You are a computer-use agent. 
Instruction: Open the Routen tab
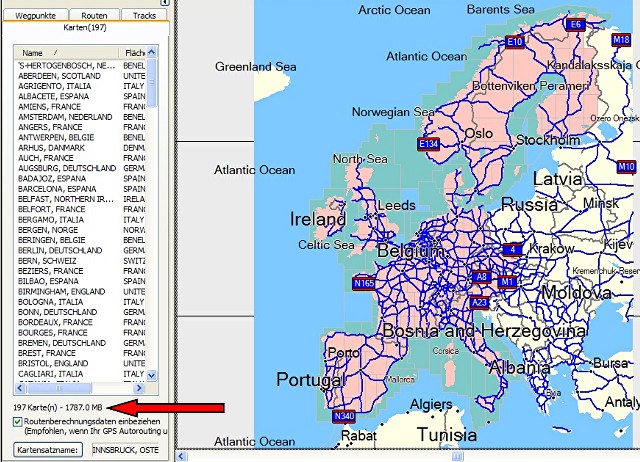click(94, 15)
